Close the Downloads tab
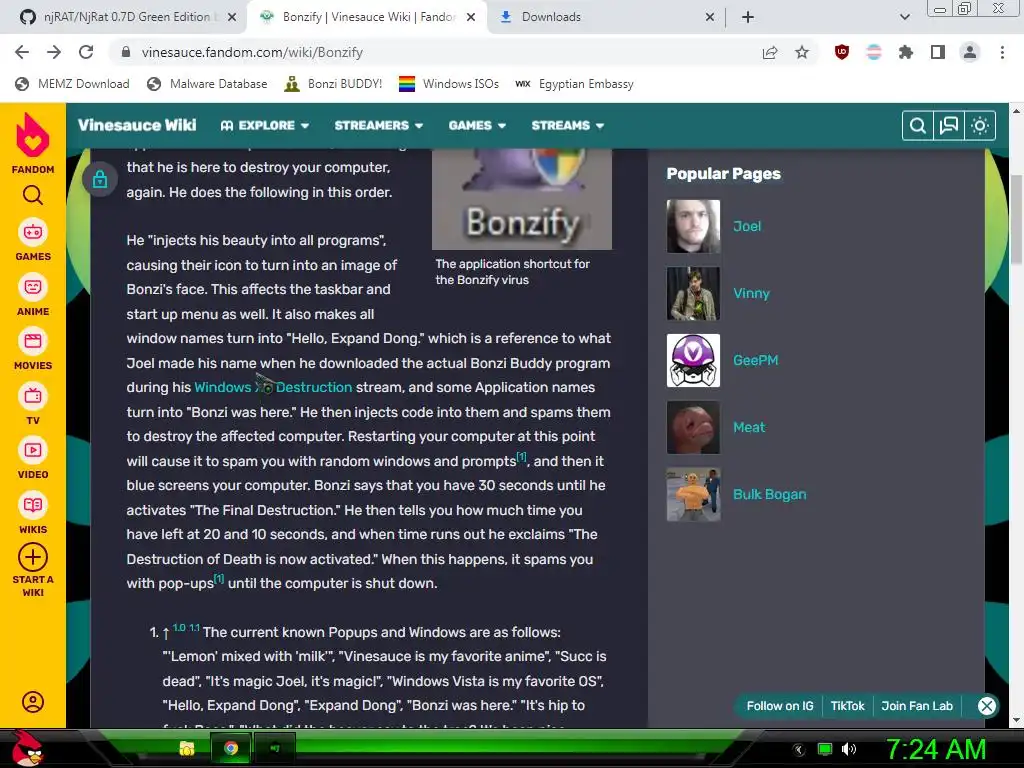 710,17
